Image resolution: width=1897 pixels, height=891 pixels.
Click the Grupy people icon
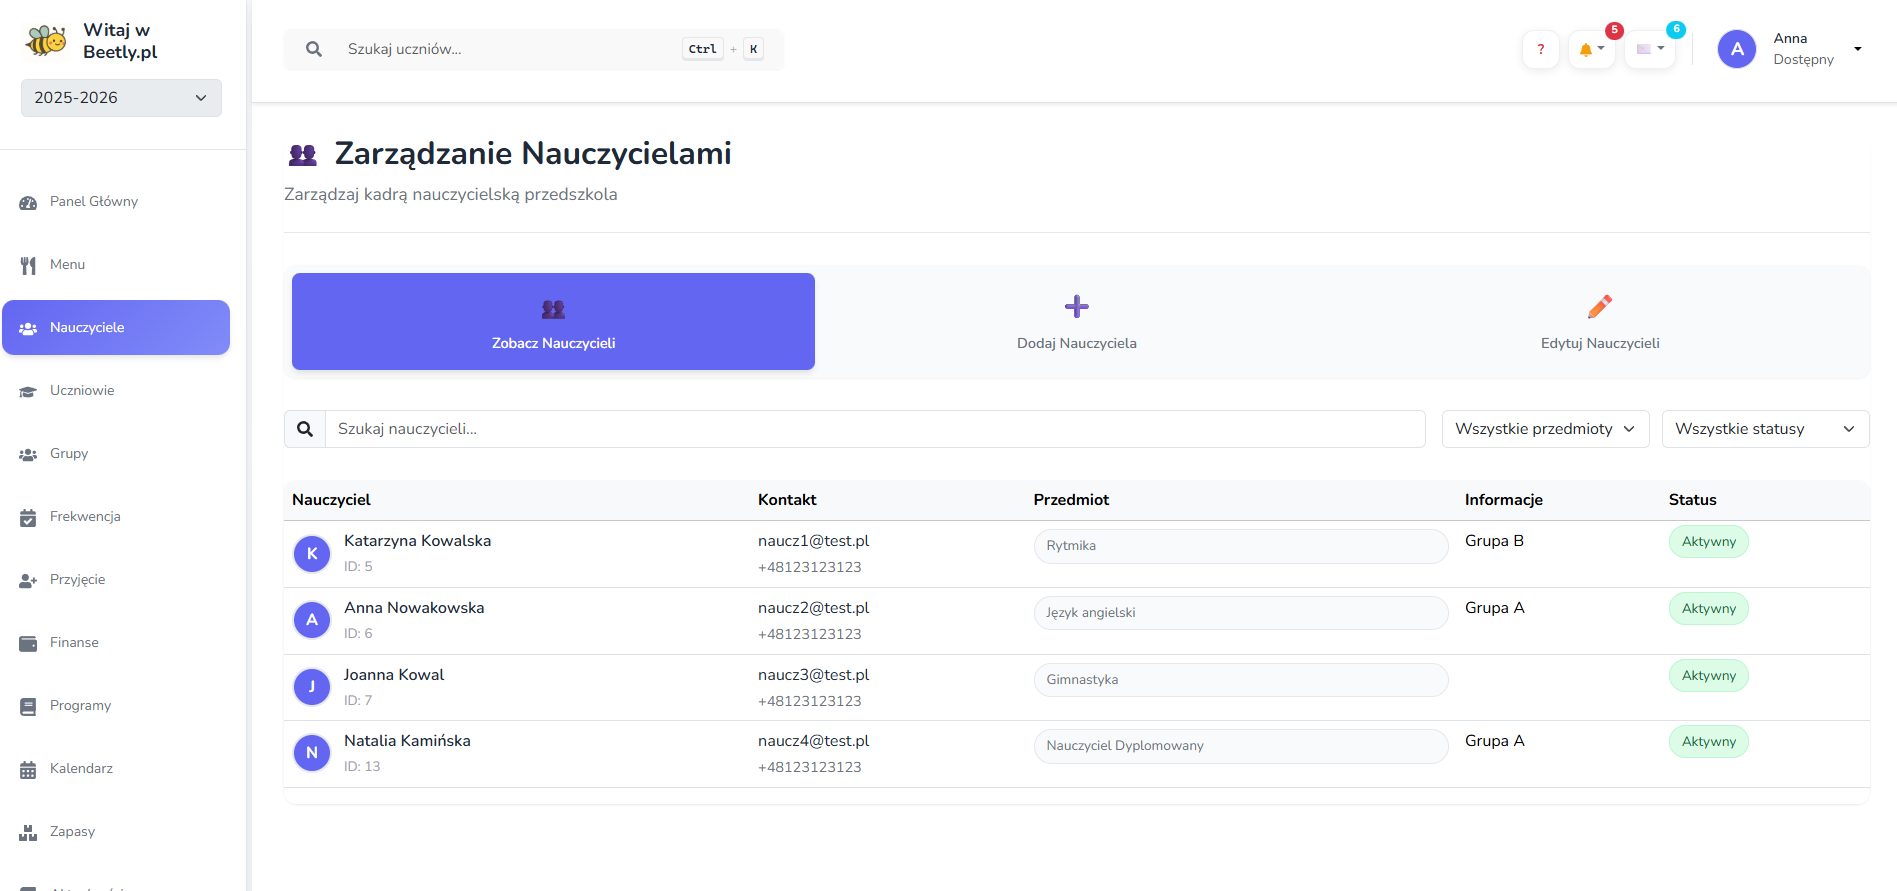(x=28, y=454)
